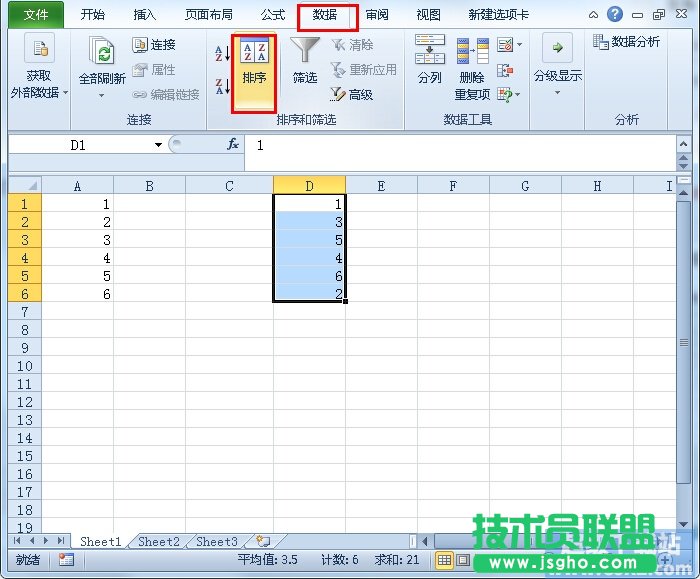Sort ascending with A to Z icon
Screen dimensions: 700x579
(x=222, y=54)
